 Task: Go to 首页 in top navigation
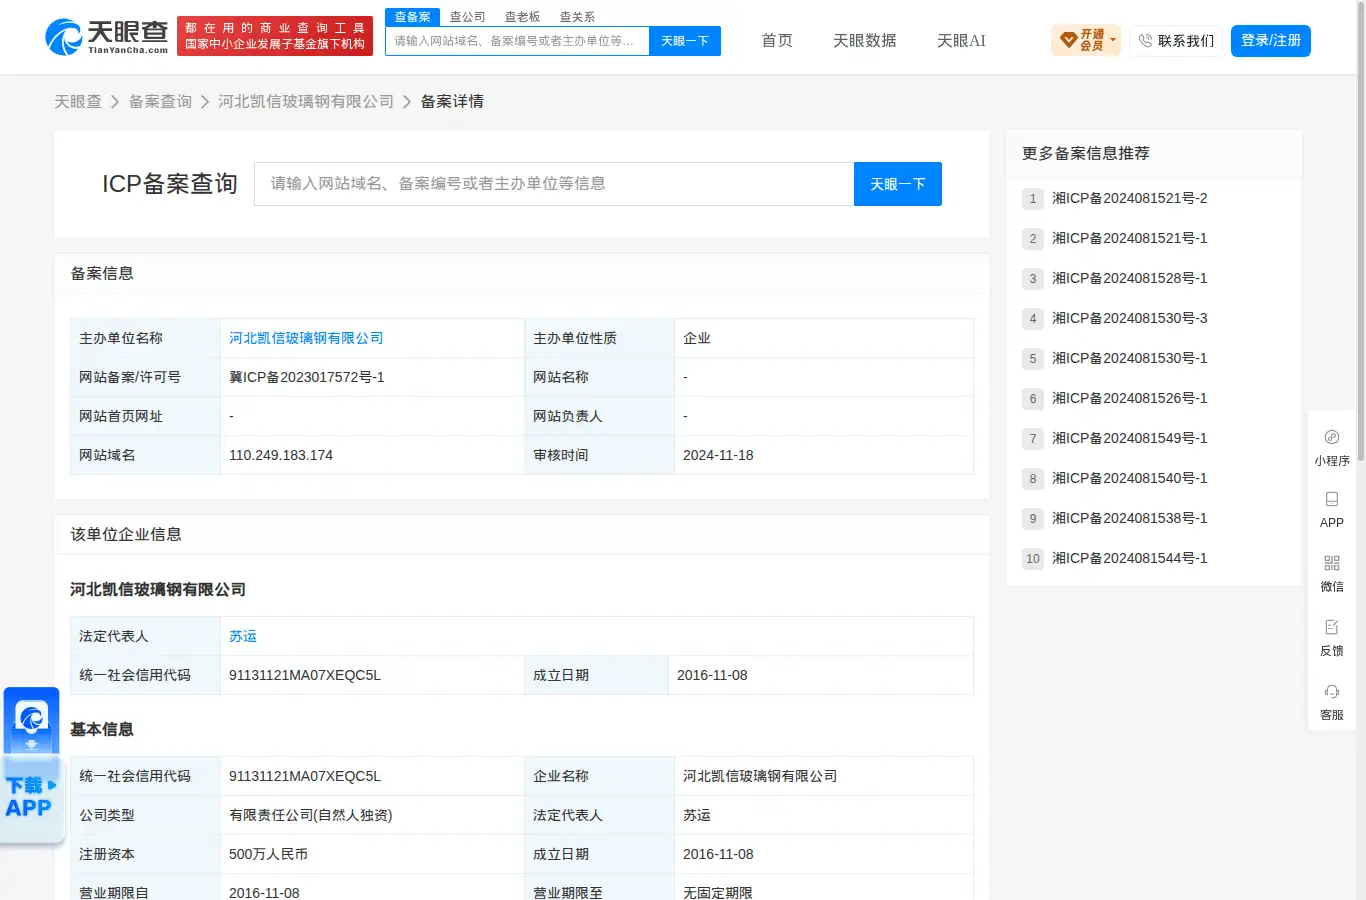click(x=777, y=41)
